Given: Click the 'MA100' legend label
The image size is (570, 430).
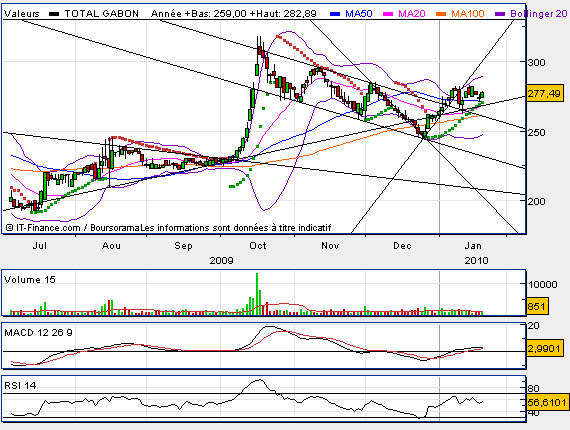Looking at the screenshot, I should [x=468, y=14].
